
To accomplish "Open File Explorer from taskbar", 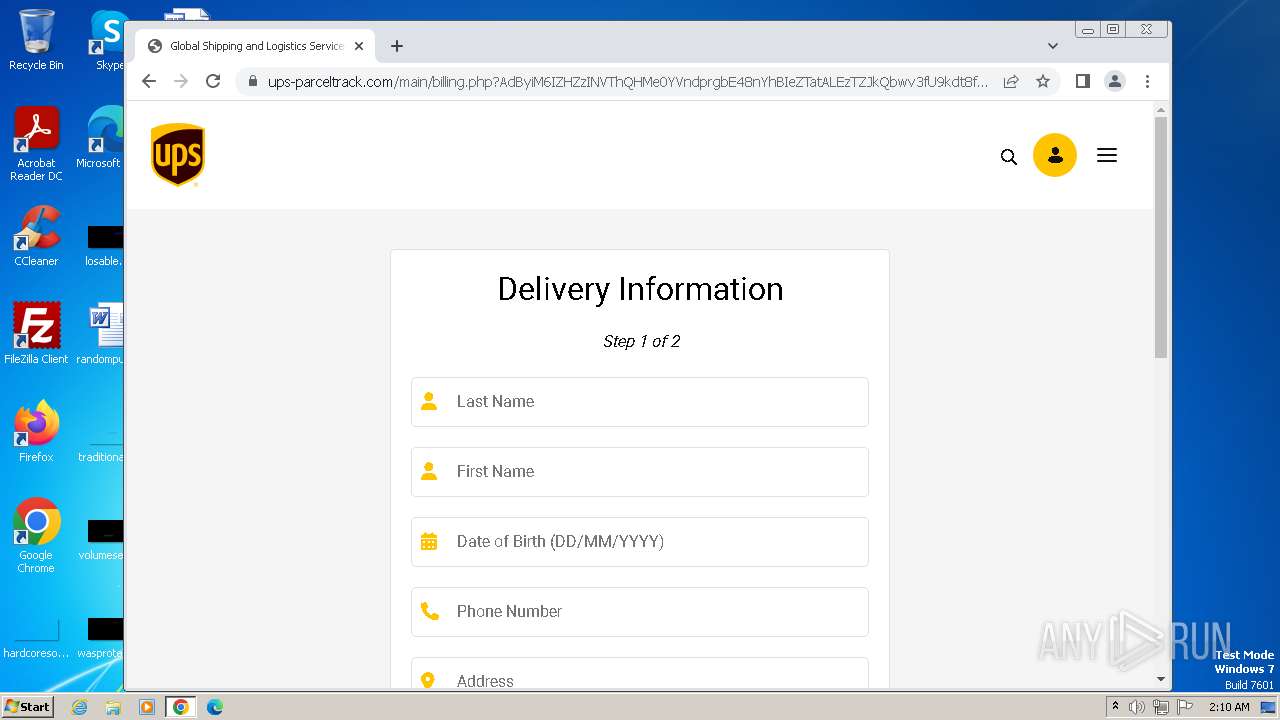I will [113, 707].
